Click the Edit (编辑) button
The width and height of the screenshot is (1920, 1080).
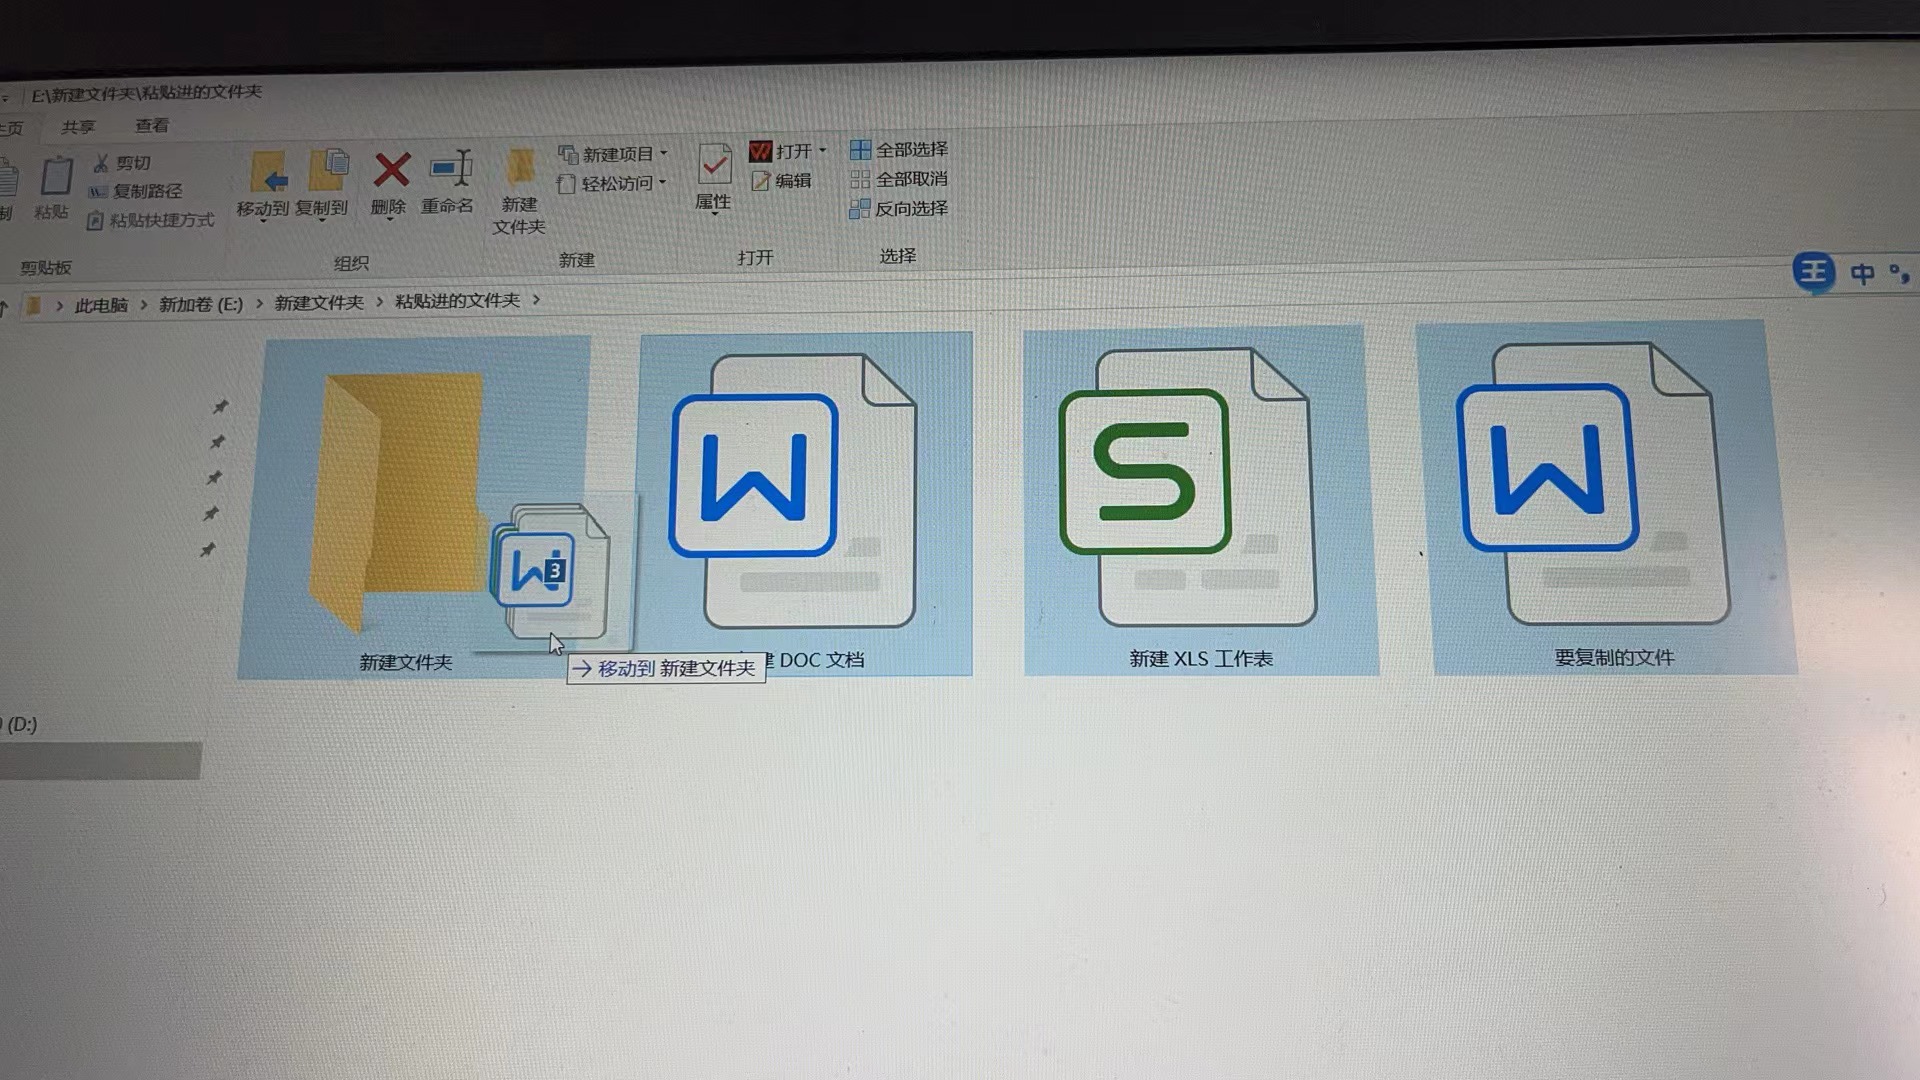(x=781, y=181)
